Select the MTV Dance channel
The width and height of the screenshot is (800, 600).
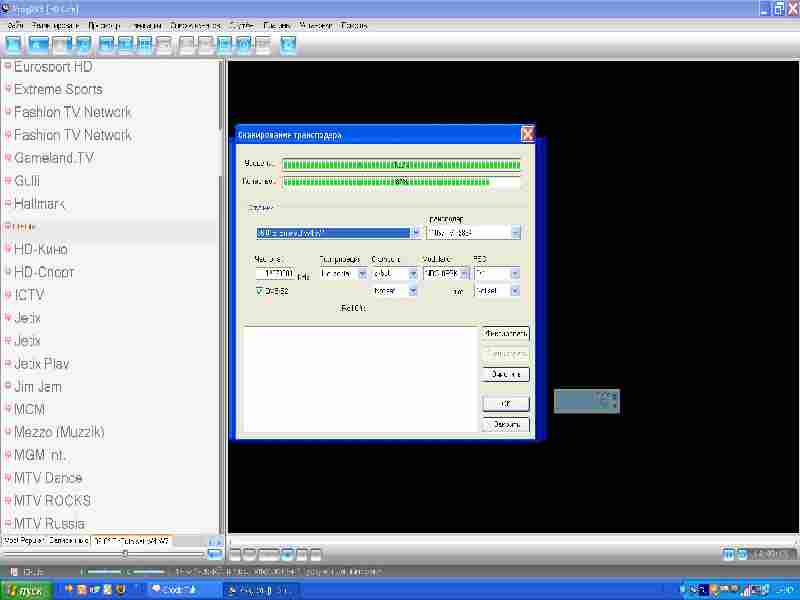pyautogui.click(x=48, y=478)
